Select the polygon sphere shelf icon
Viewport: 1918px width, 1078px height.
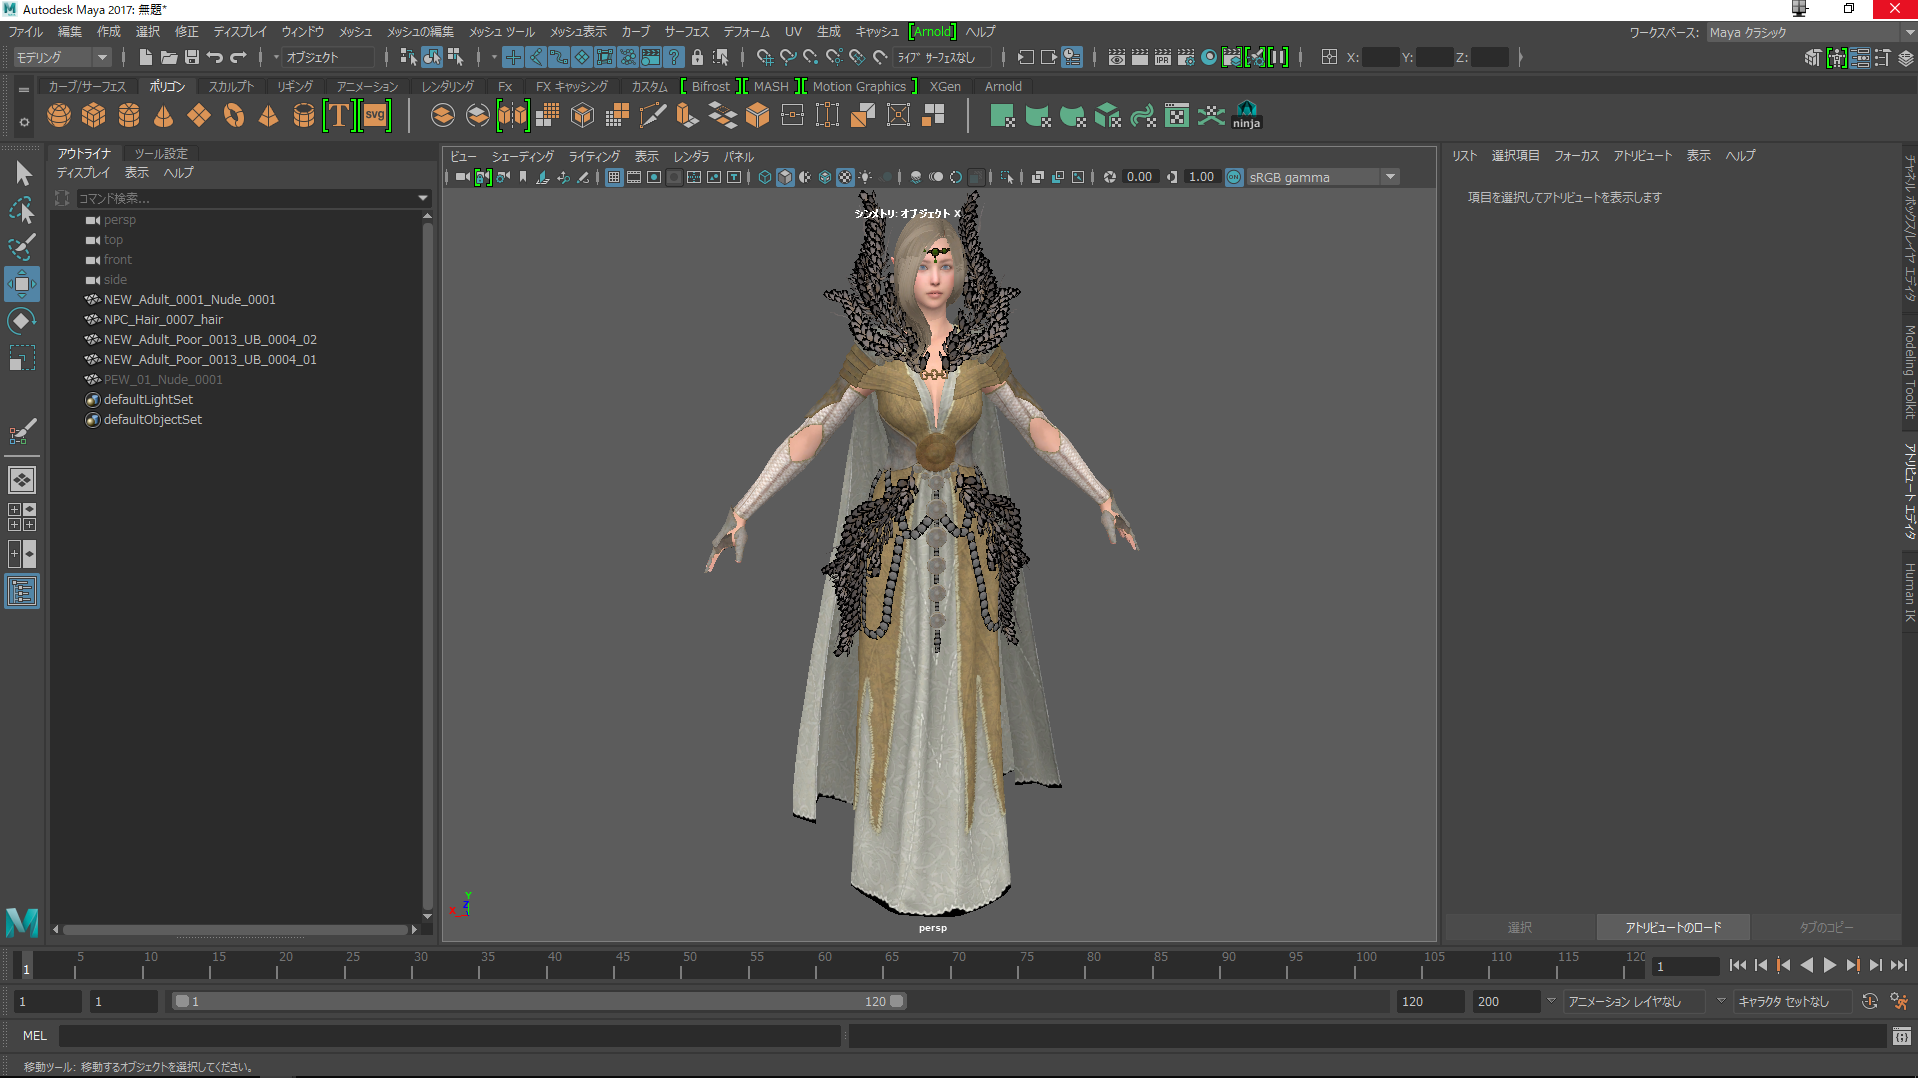pyautogui.click(x=59, y=116)
